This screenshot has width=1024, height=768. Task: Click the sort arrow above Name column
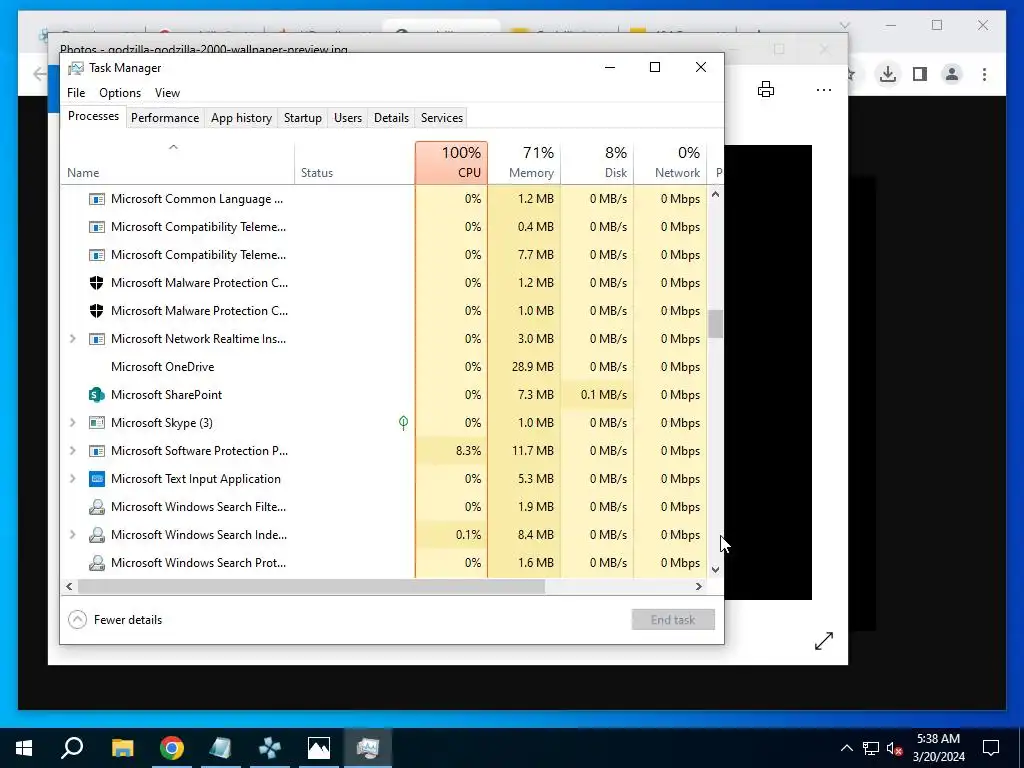tap(173, 147)
